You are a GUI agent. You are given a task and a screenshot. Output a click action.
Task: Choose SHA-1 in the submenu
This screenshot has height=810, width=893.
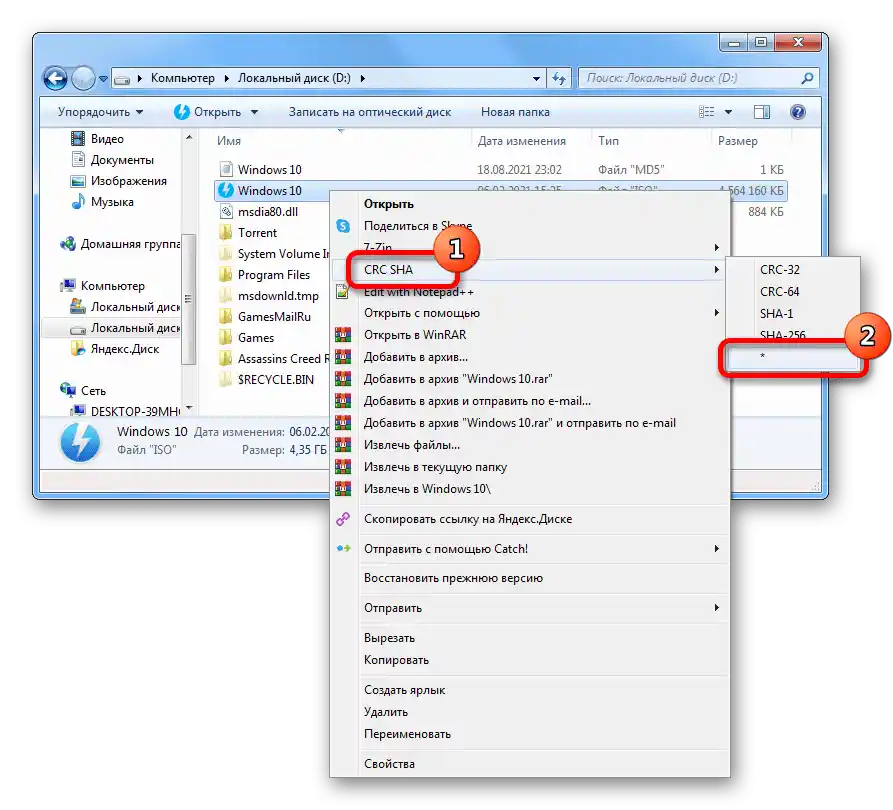point(793,313)
